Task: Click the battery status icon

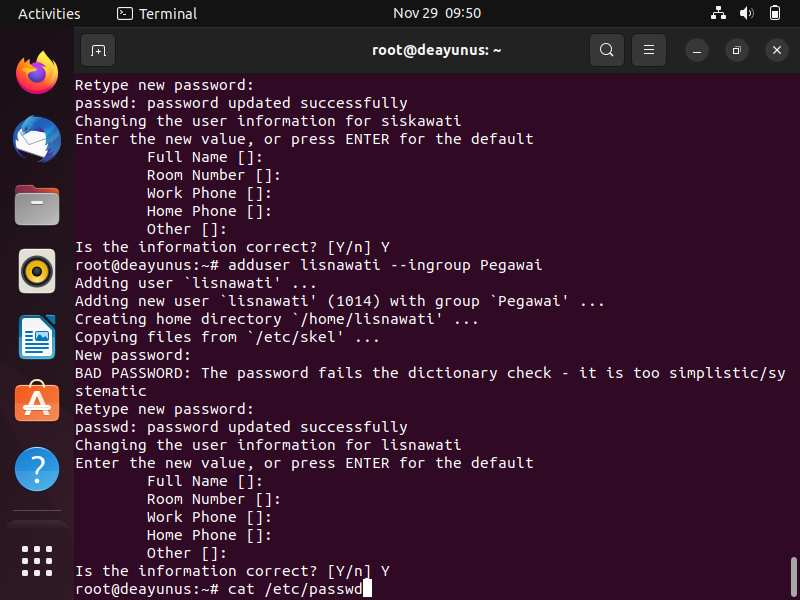Action: [774, 13]
